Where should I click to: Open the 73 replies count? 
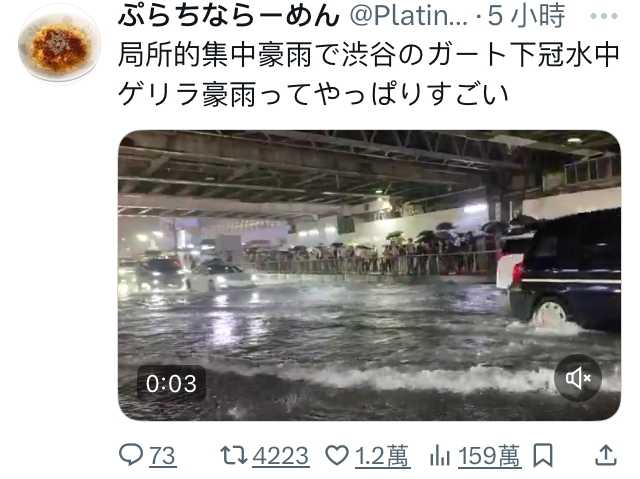[162, 456]
